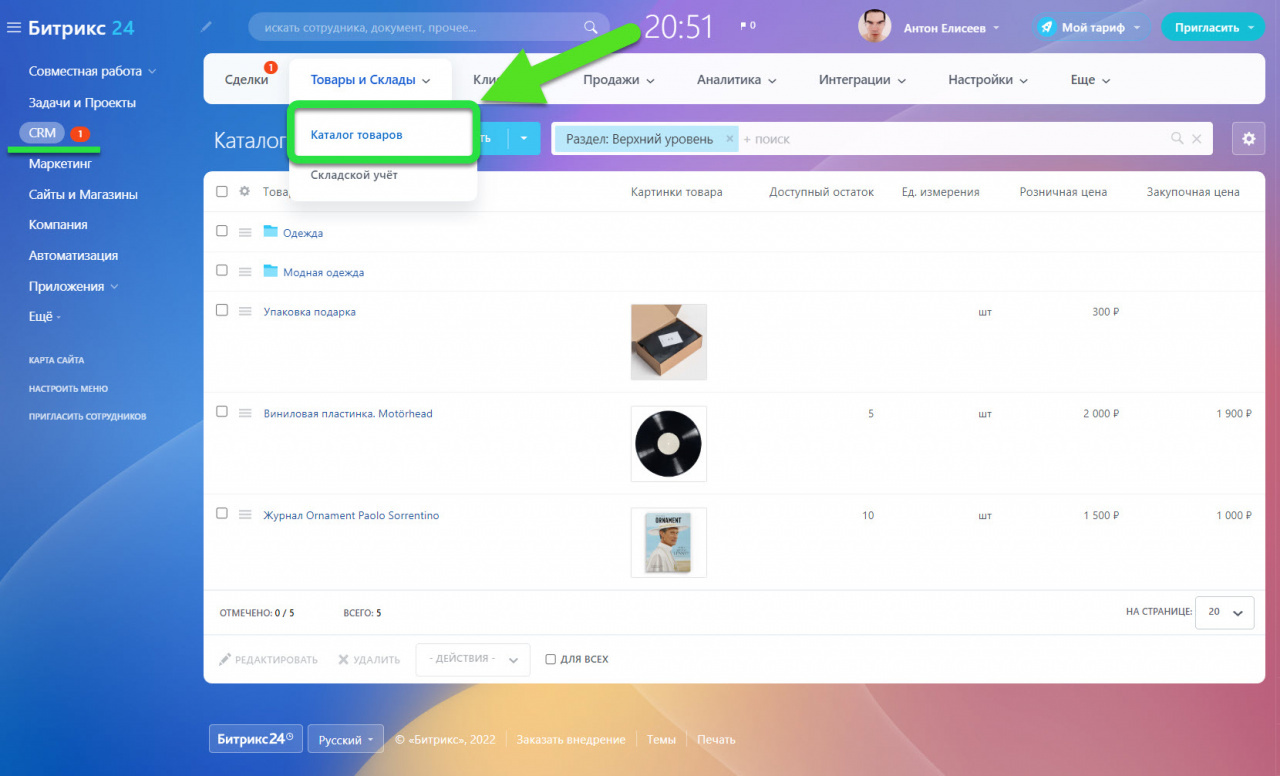Click the pencil icon of Редактировать
Image resolution: width=1280 pixels, height=776 pixels.
click(x=225, y=659)
